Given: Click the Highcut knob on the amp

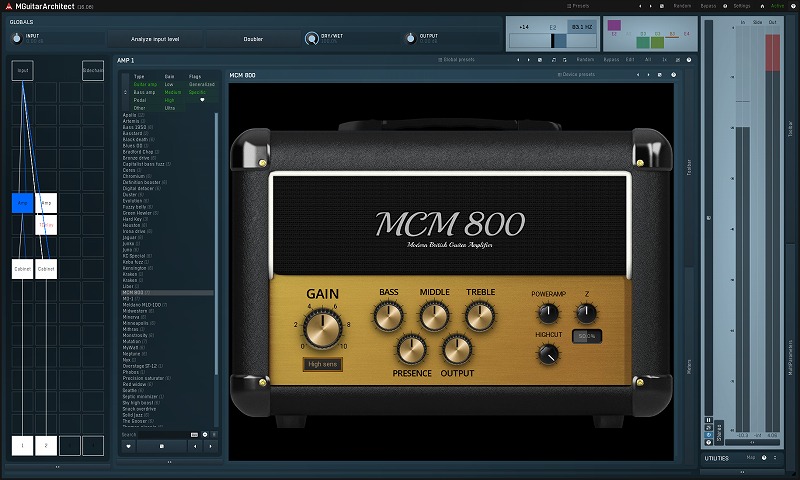Looking at the screenshot, I should click(x=548, y=352).
